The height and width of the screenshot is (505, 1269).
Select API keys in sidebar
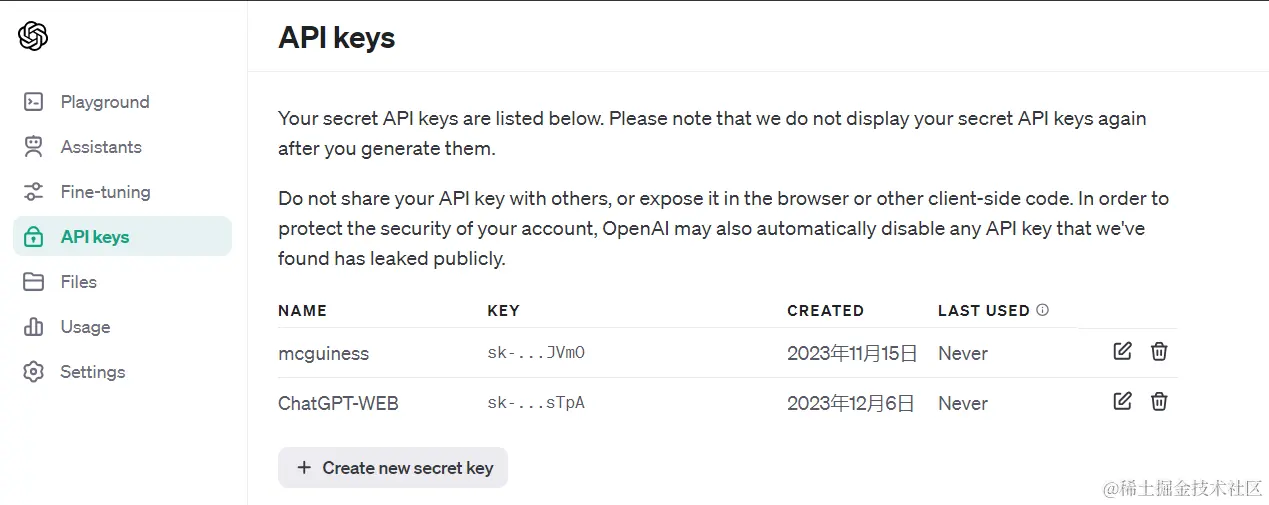tap(95, 237)
